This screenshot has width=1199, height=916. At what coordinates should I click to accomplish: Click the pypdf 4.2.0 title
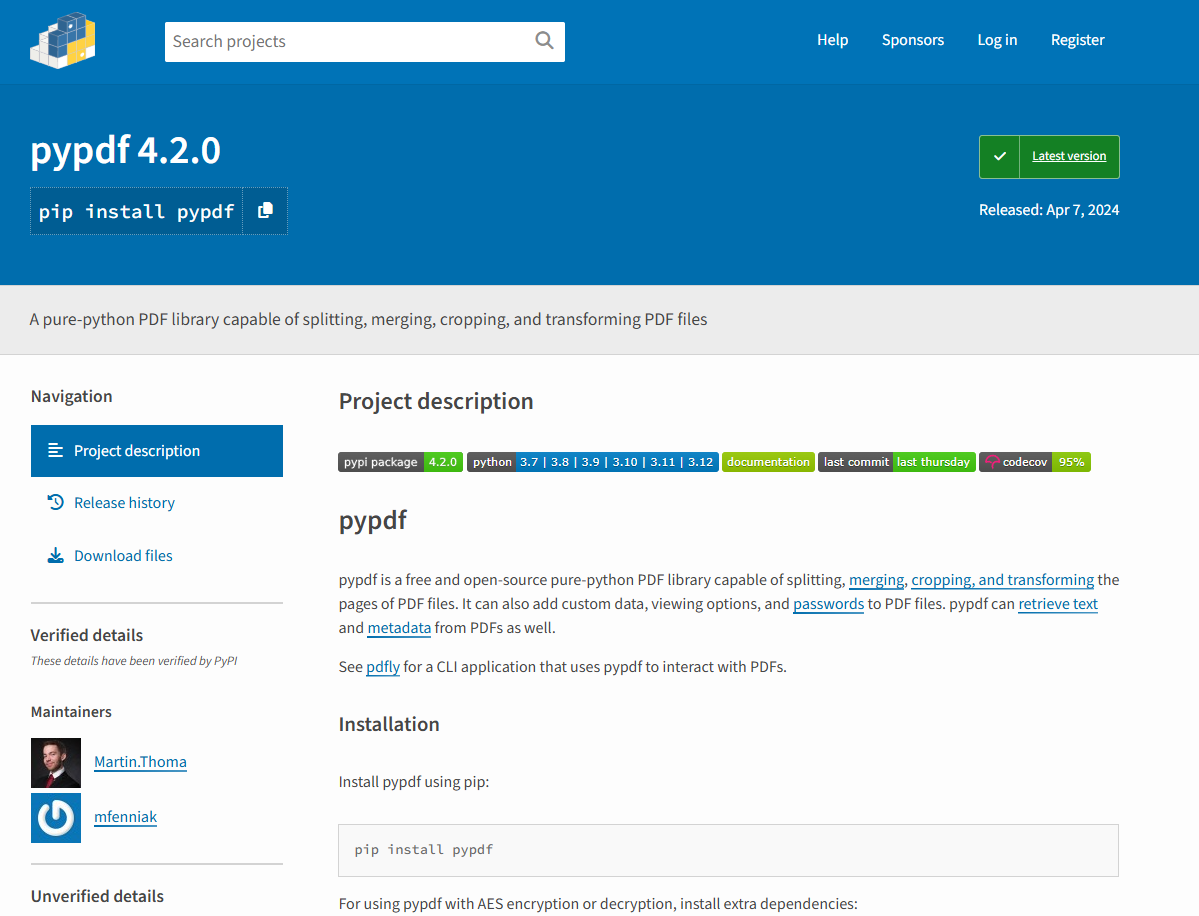125,150
